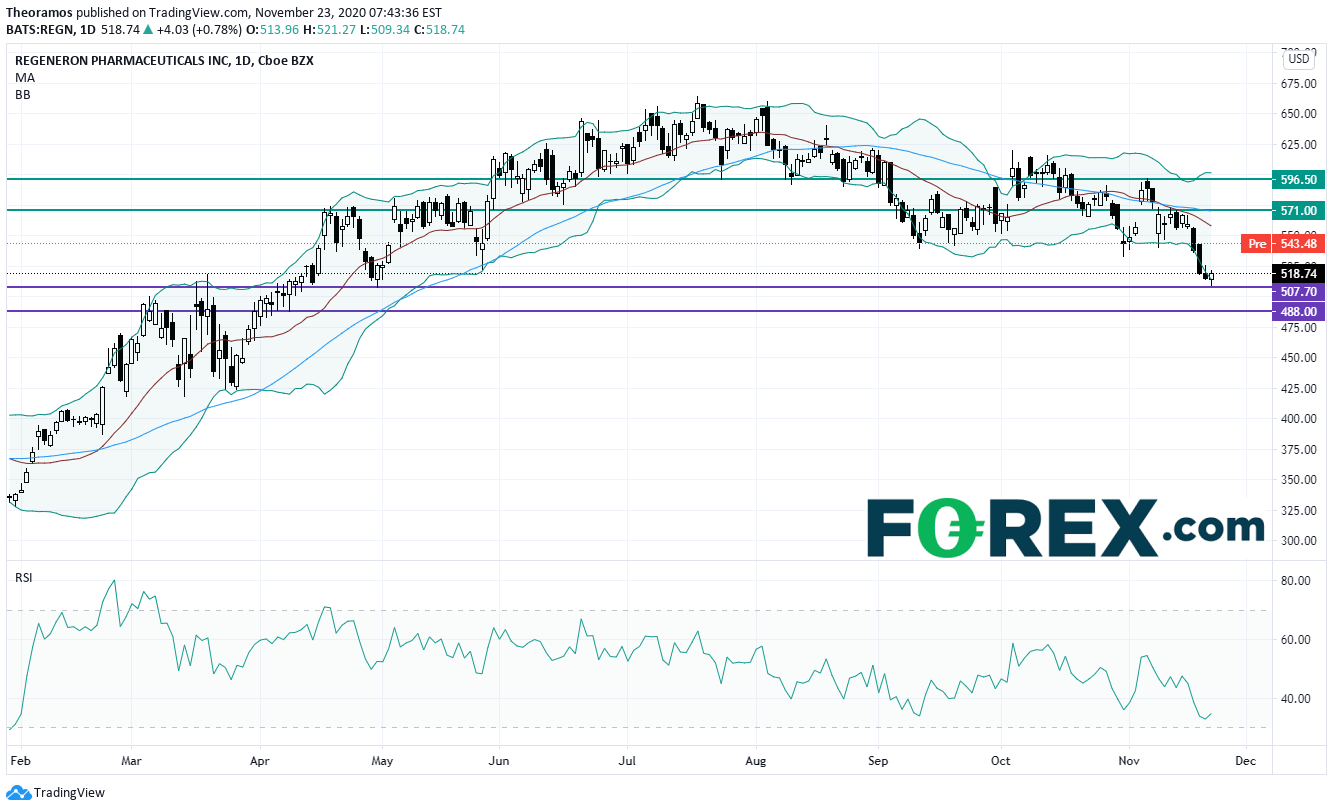Screen dimensions: 1333x811
Task: Click the purple 507.70 price level tag
Action: coord(1297,292)
